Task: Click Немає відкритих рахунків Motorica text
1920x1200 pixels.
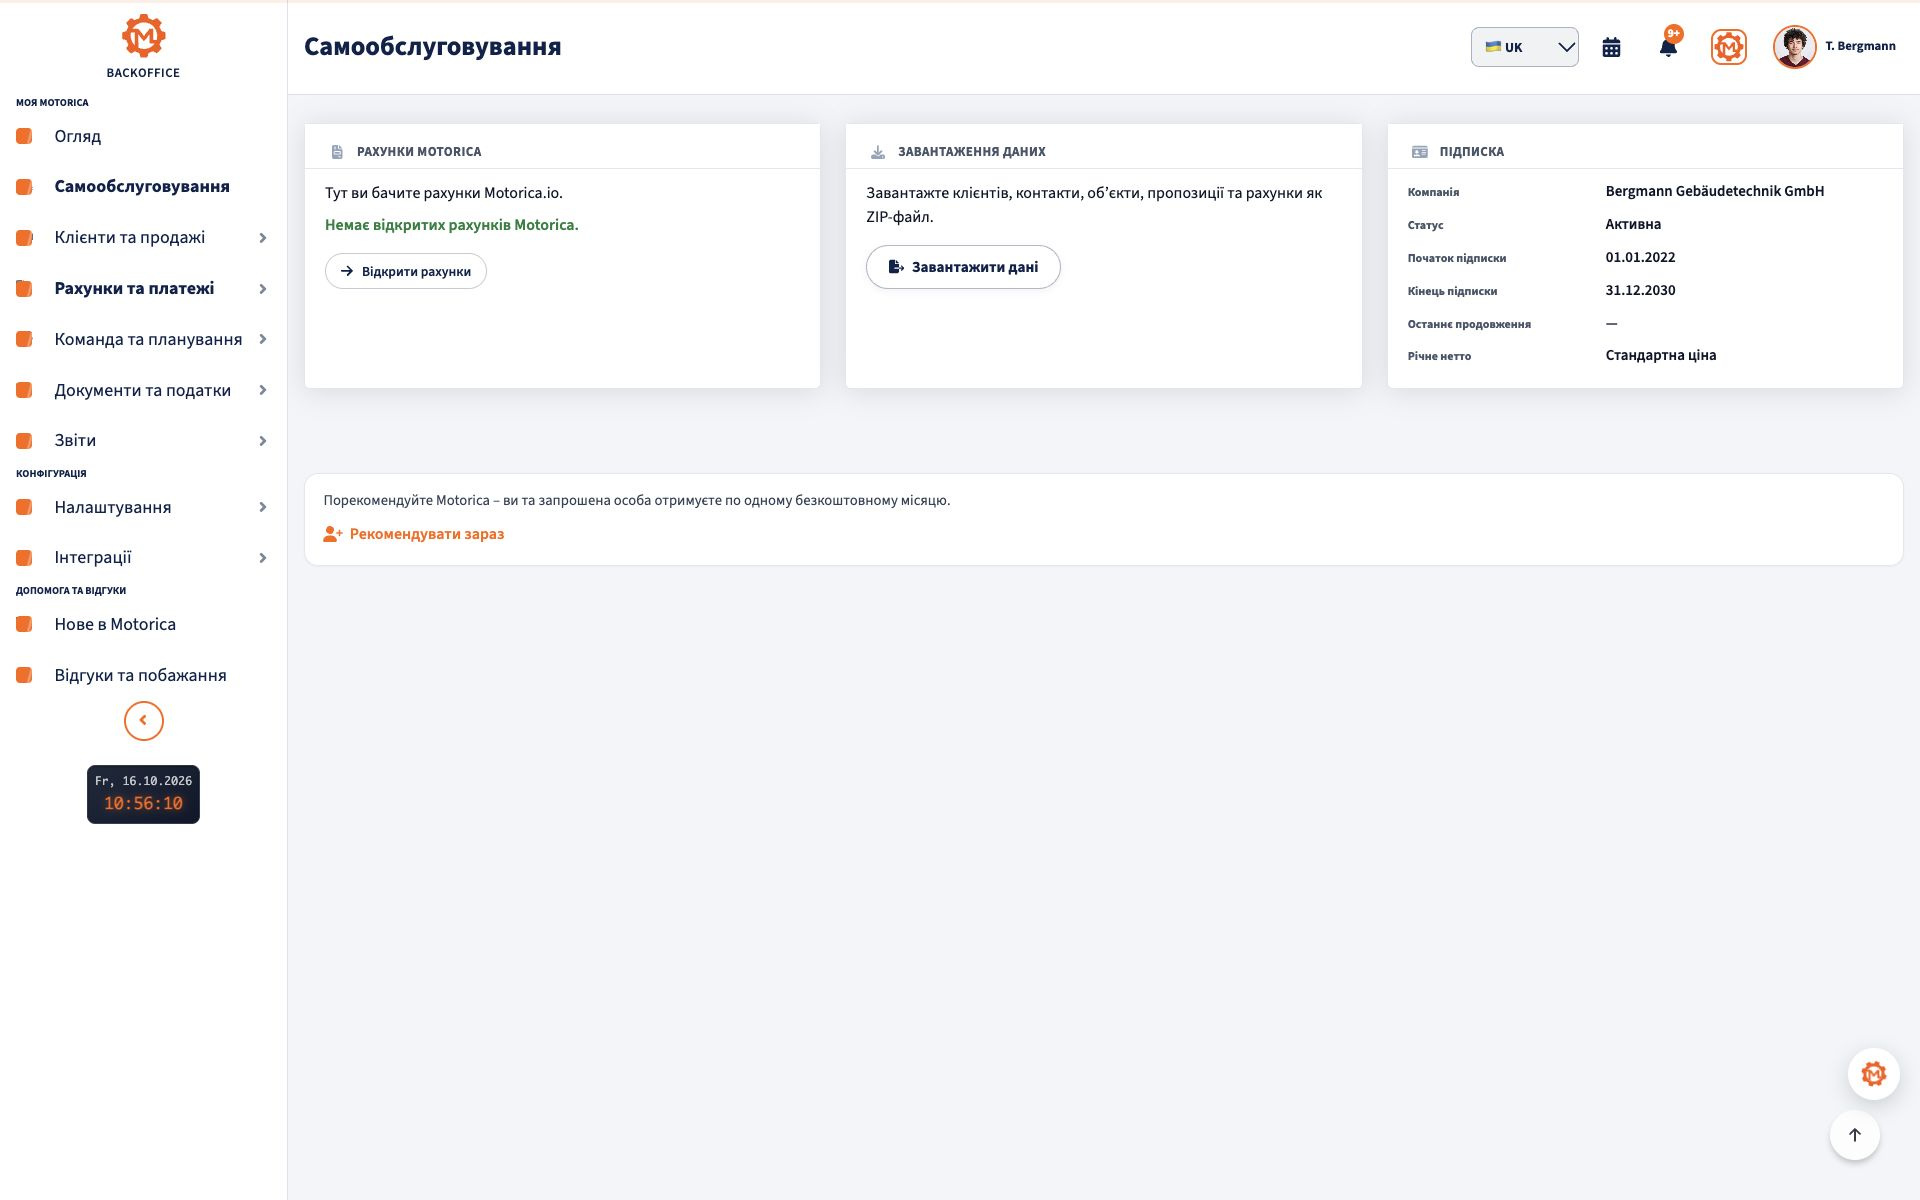Action: point(451,225)
